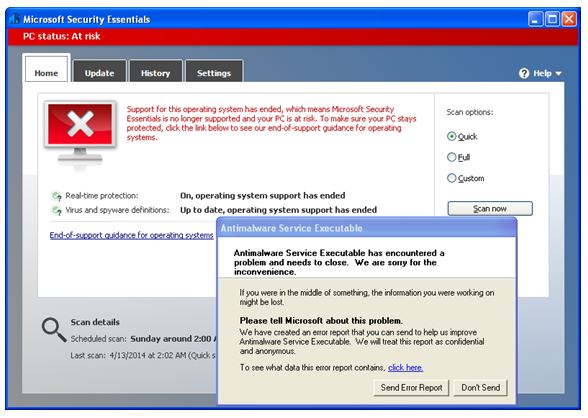
Task: Click the Antimalware Service Executable dialog title bar
Action: pos(367,228)
